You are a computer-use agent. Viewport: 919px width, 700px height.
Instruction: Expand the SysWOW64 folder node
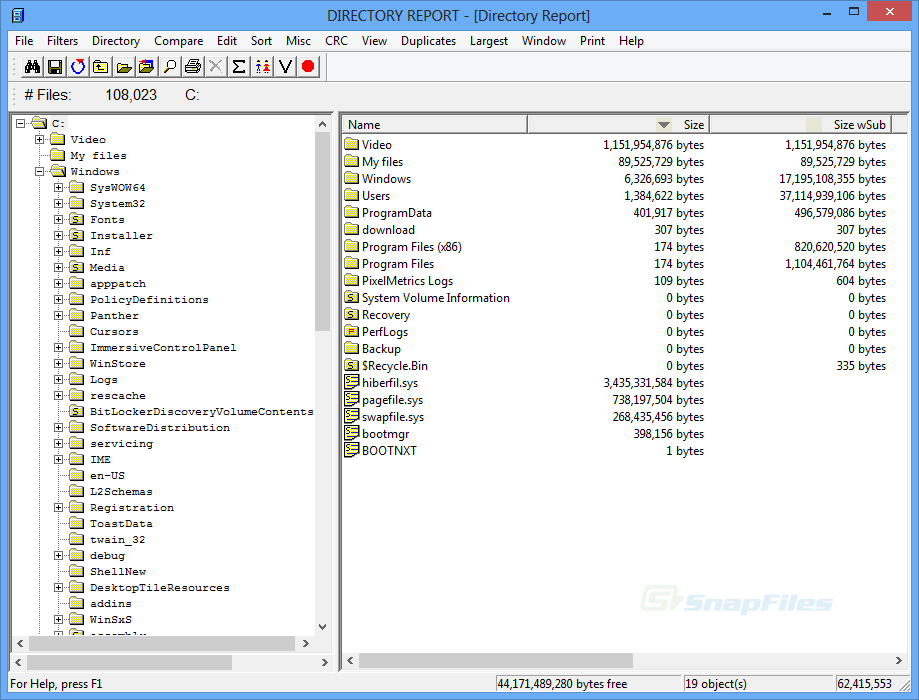pos(58,186)
